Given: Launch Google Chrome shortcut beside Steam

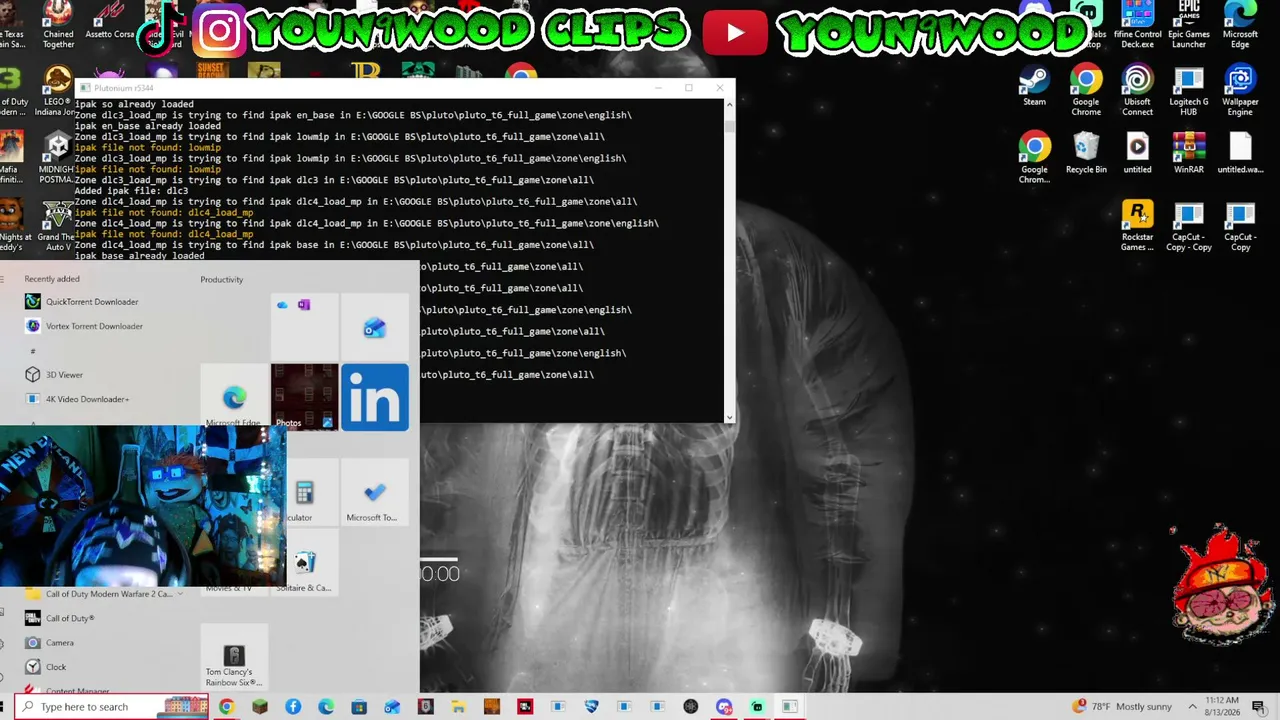Looking at the screenshot, I should [1086, 91].
